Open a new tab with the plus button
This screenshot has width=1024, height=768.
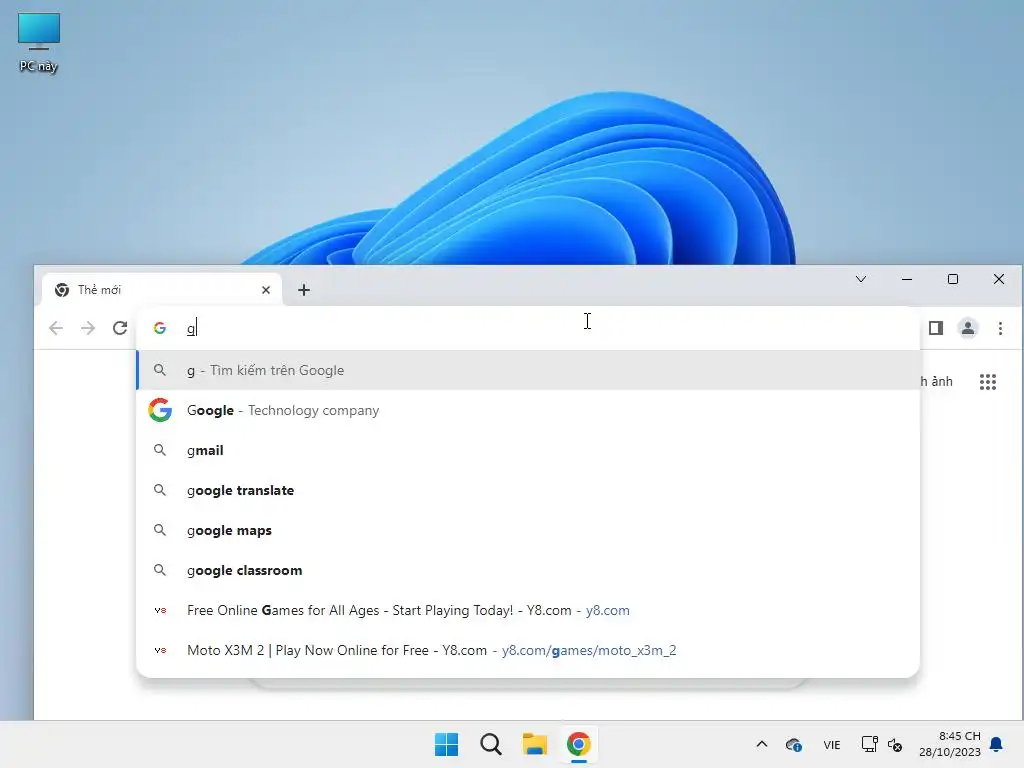point(304,290)
